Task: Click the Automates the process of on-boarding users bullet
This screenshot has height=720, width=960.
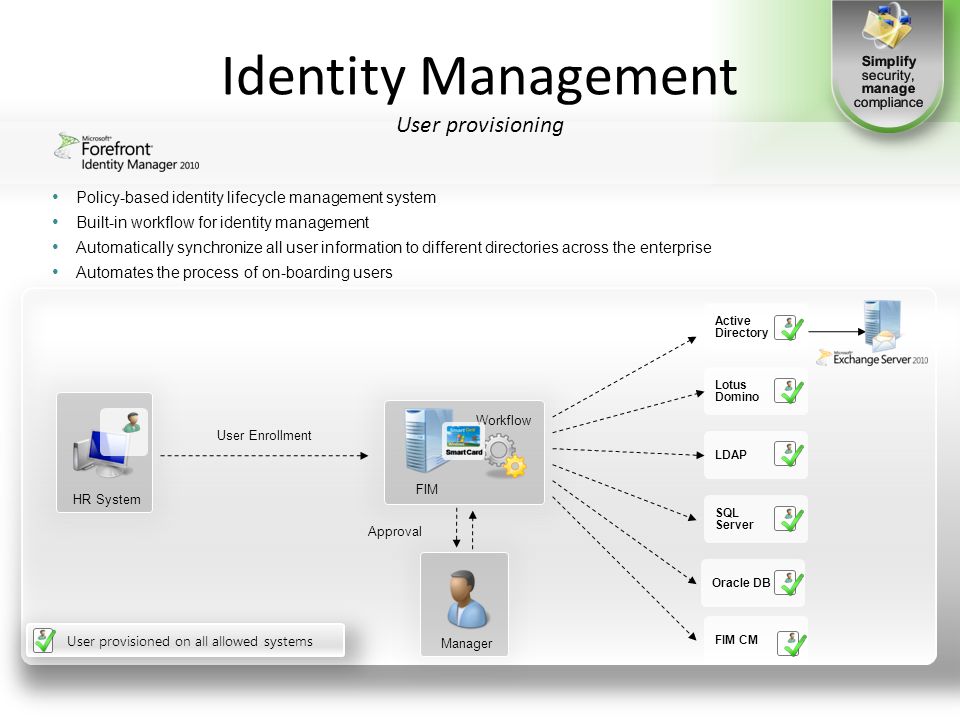Action: pos(234,272)
